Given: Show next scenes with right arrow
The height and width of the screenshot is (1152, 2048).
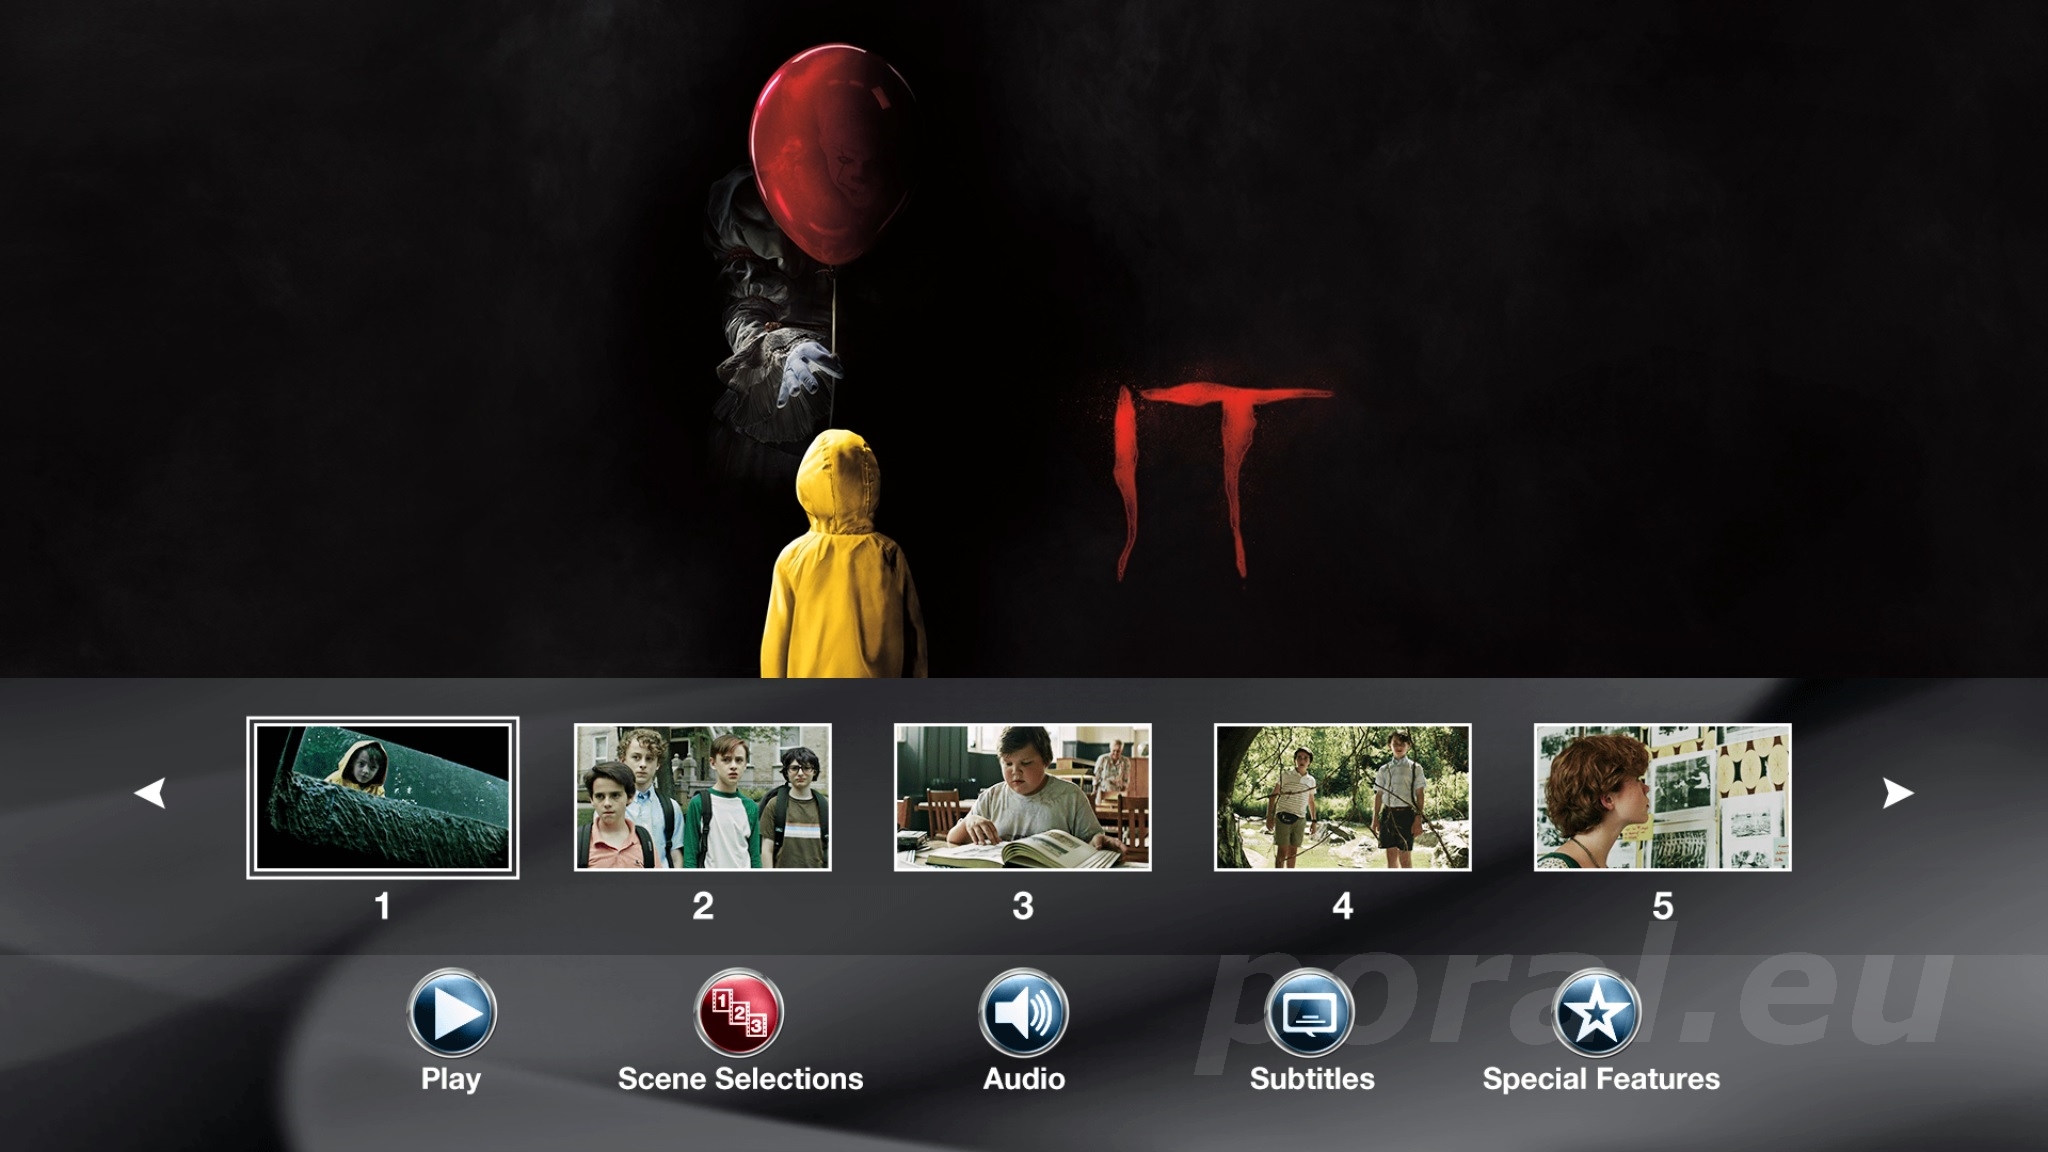Looking at the screenshot, I should [x=1897, y=793].
